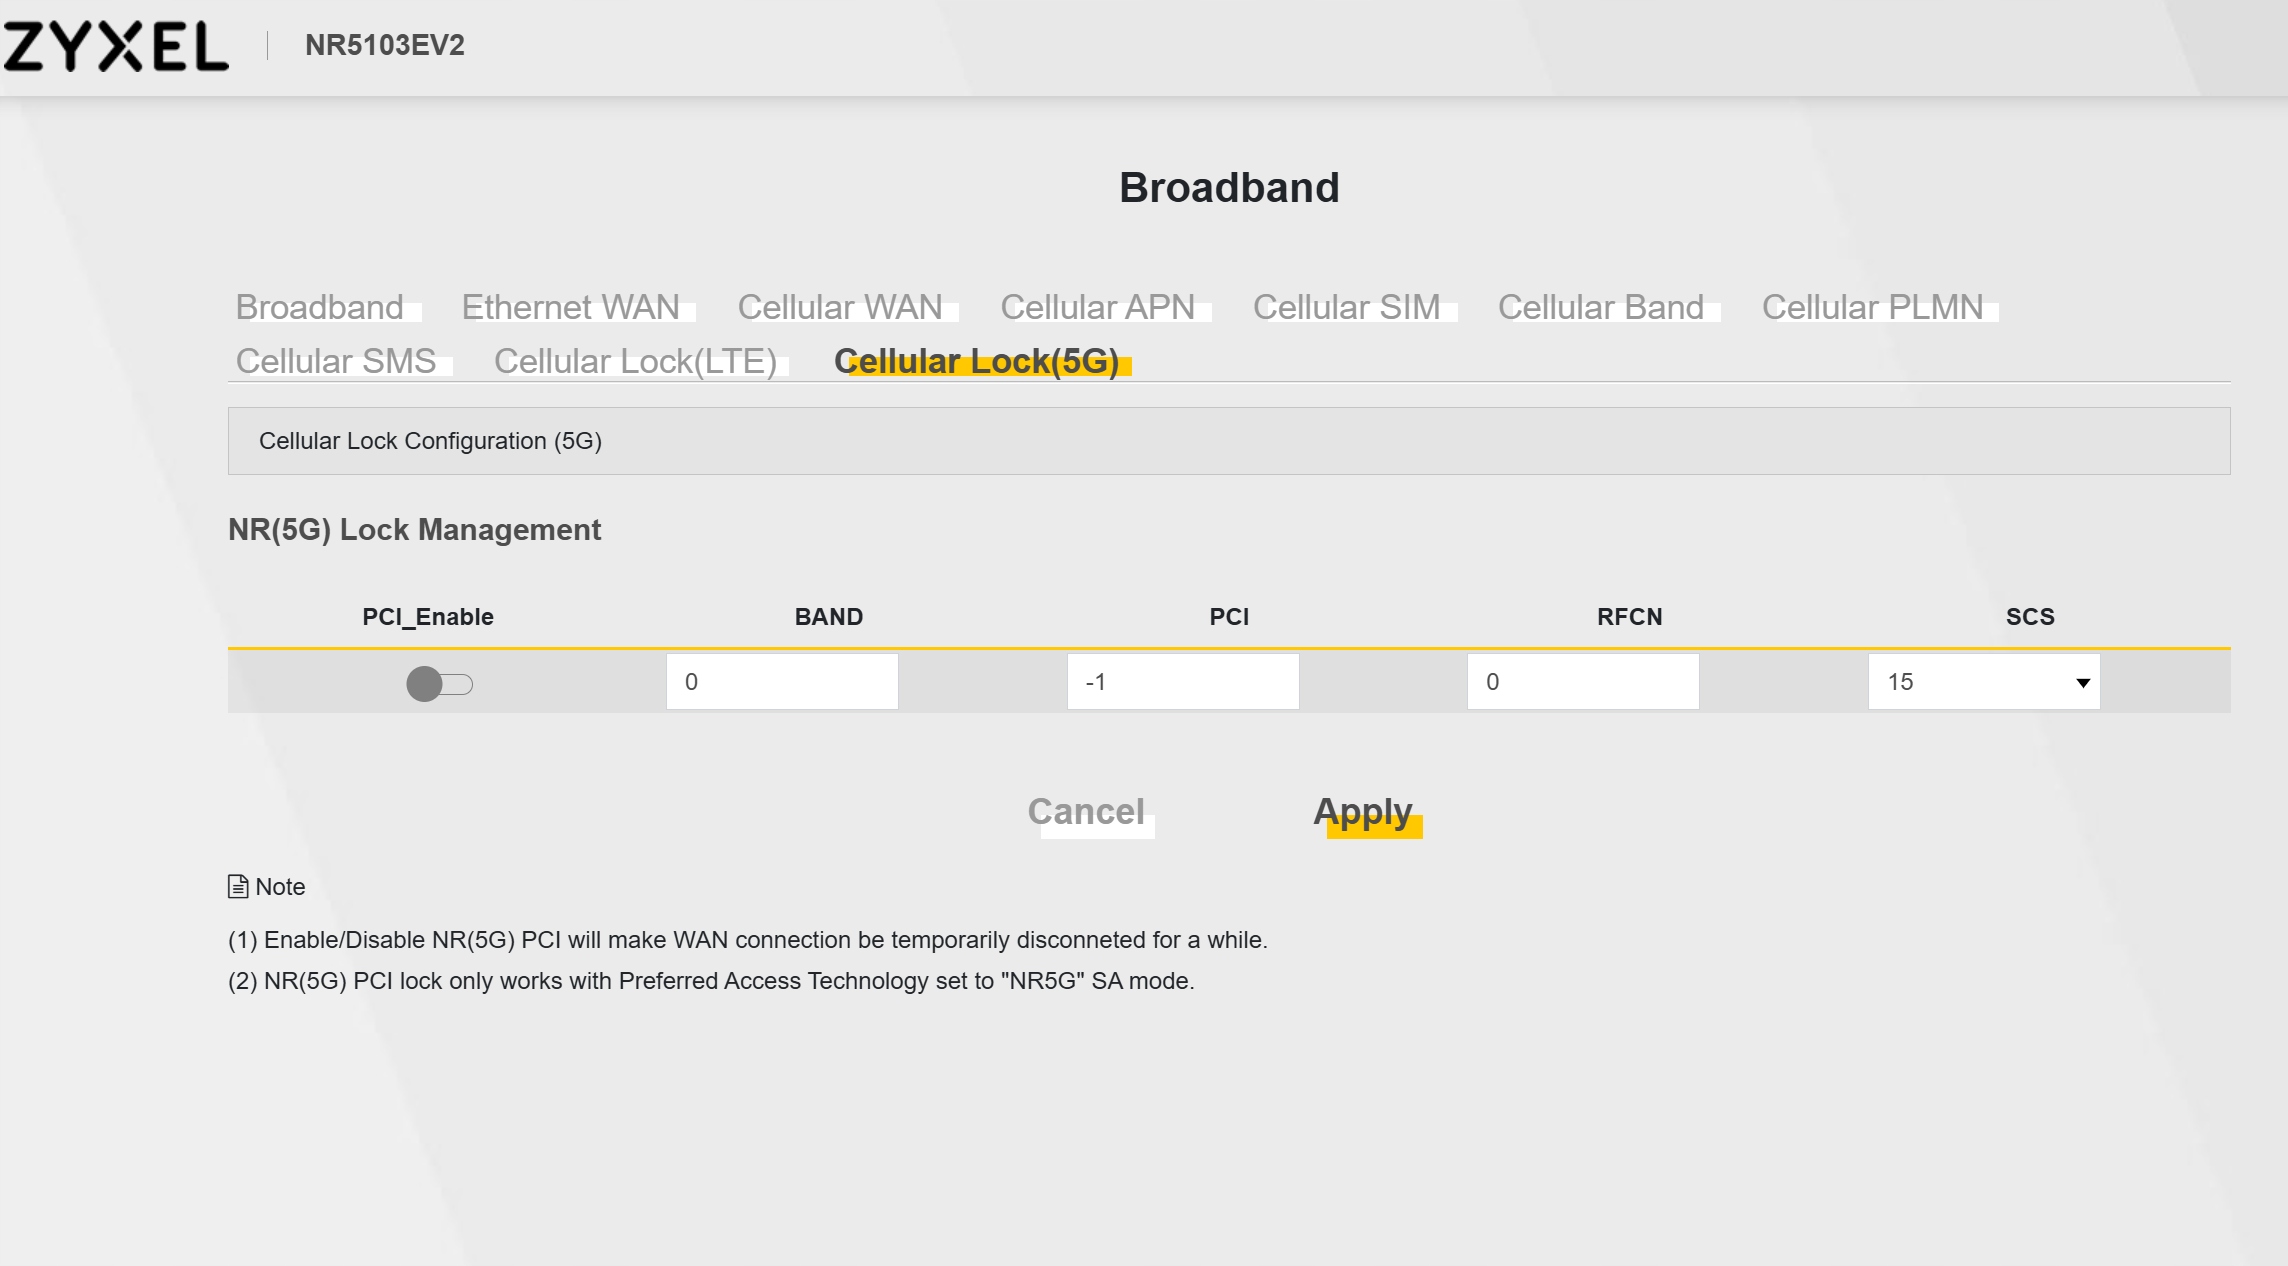Viewport: 2288px width, 1266px height.
Task: Go to Cellular APN tab
Action: coord(1098,307)
